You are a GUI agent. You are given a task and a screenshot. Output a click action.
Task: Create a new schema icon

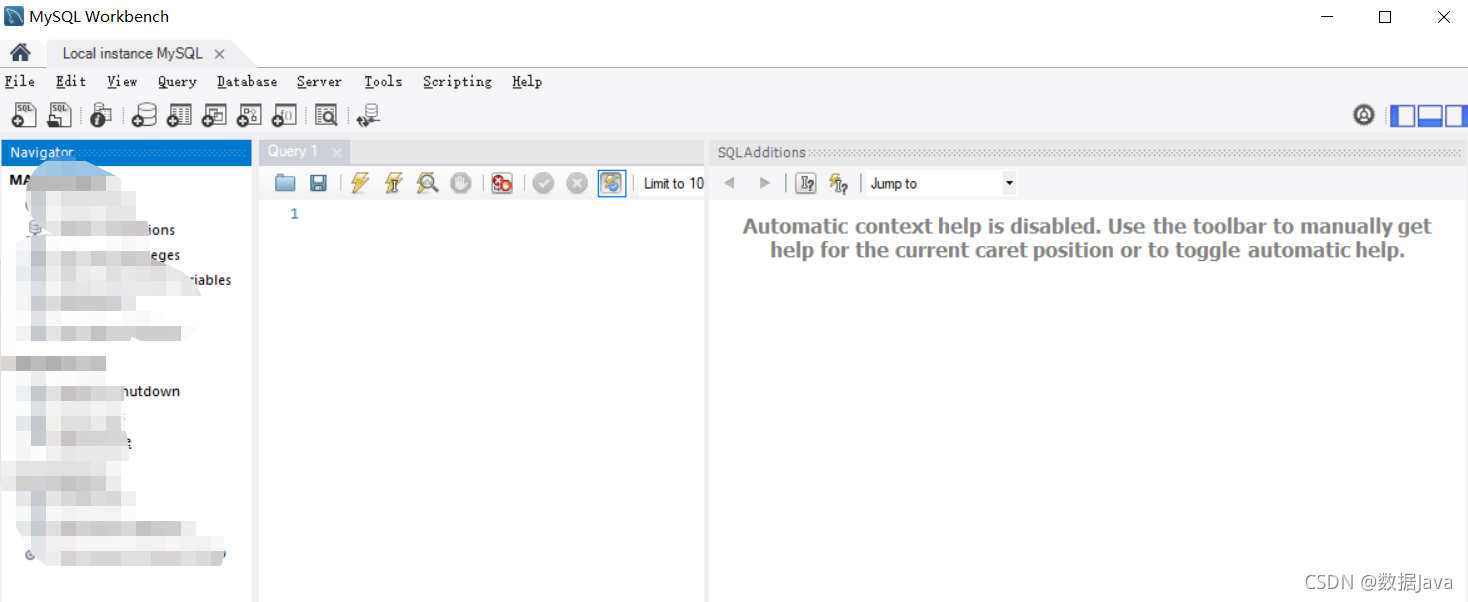point(144,115)
